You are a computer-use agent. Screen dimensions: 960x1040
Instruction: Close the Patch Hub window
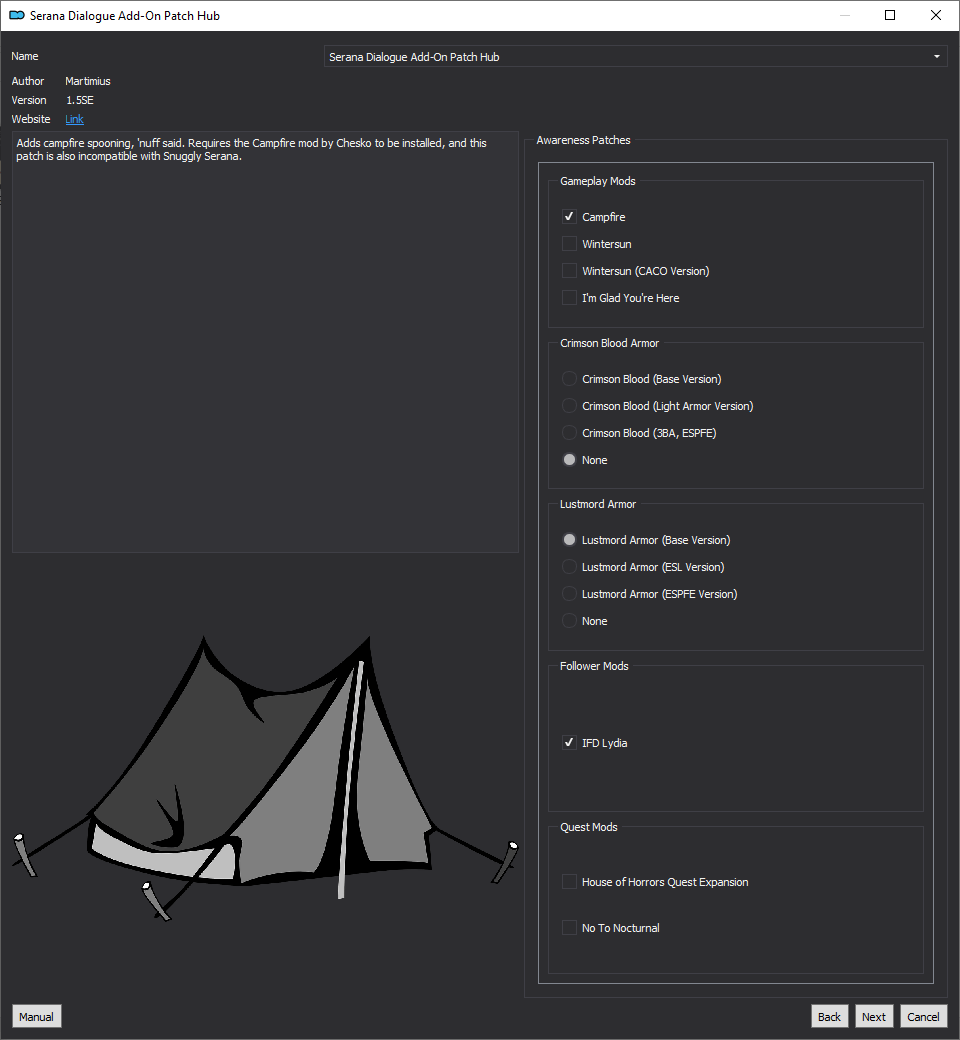click(936, 15)
